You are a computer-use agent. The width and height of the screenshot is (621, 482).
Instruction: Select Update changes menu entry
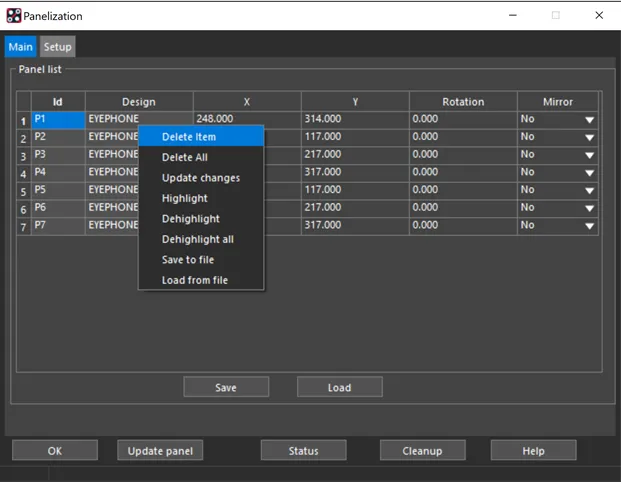(201, 178)
